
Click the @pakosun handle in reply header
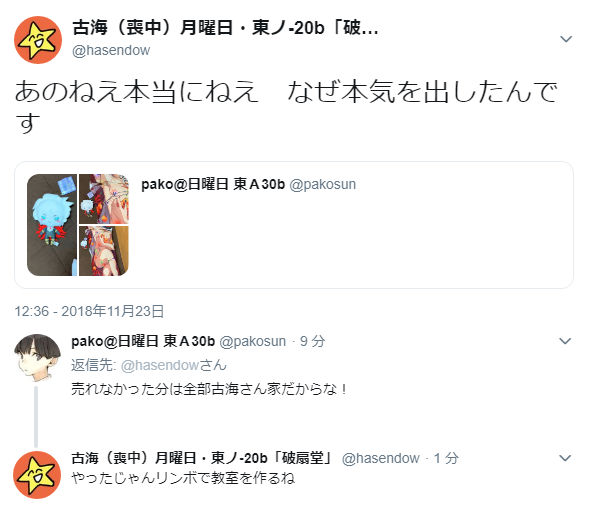tap(253, 341)
